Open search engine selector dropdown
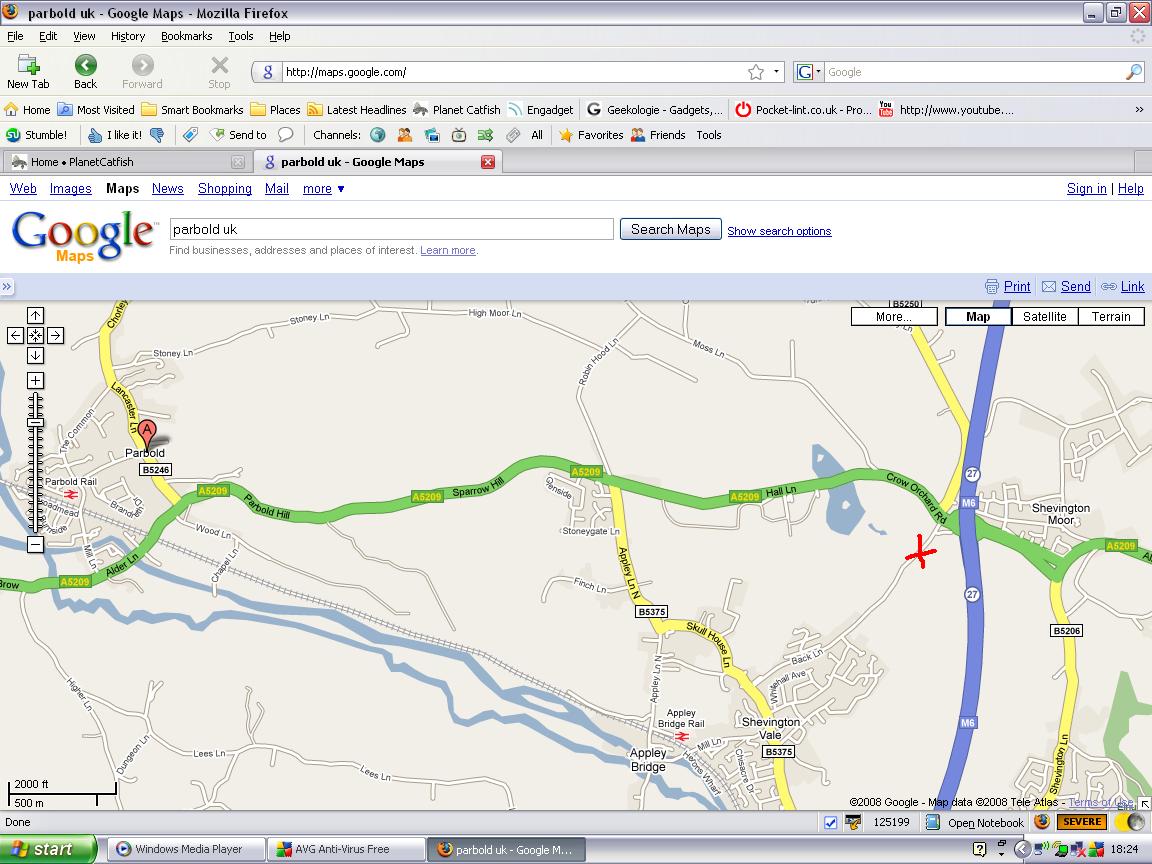The image size is (1152, 864). pos(809,72)
